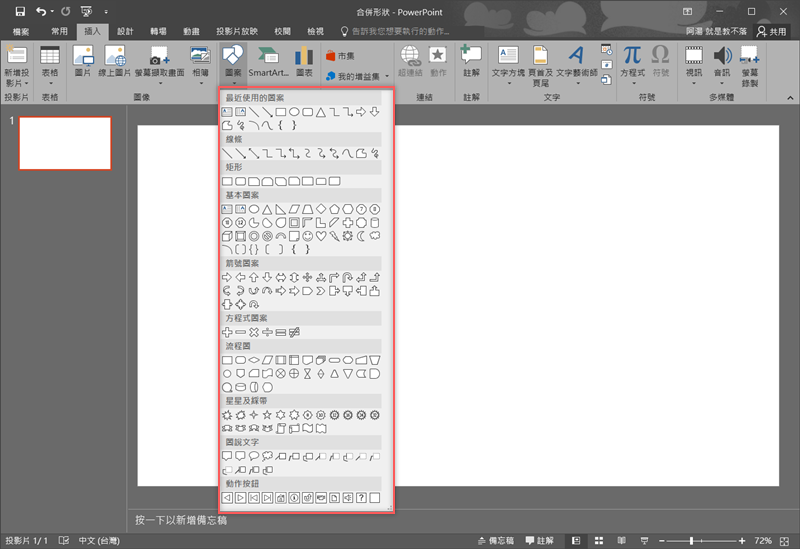800x549 pixels.
Task: Switch to Slide Sorter view in status bar
Action: 597,540
